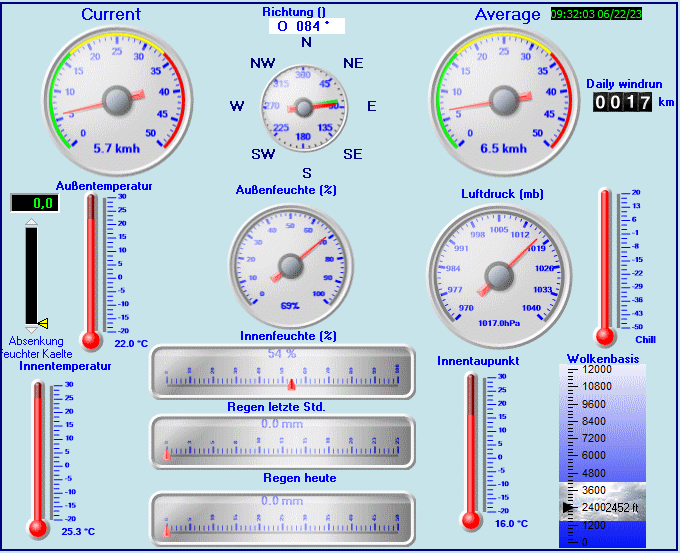The width and height of the screenshot is (680, 553).
Task: Click the red pointer on Regen heute gauge
Action: pyautogui.click(x=166, y=532)
